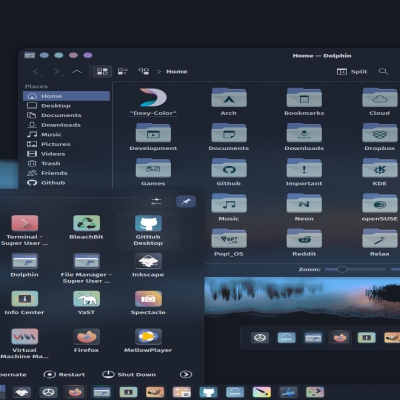Open Friends in Places sidebar
Screen dimensions: 400x400
[x=66, y=173]
